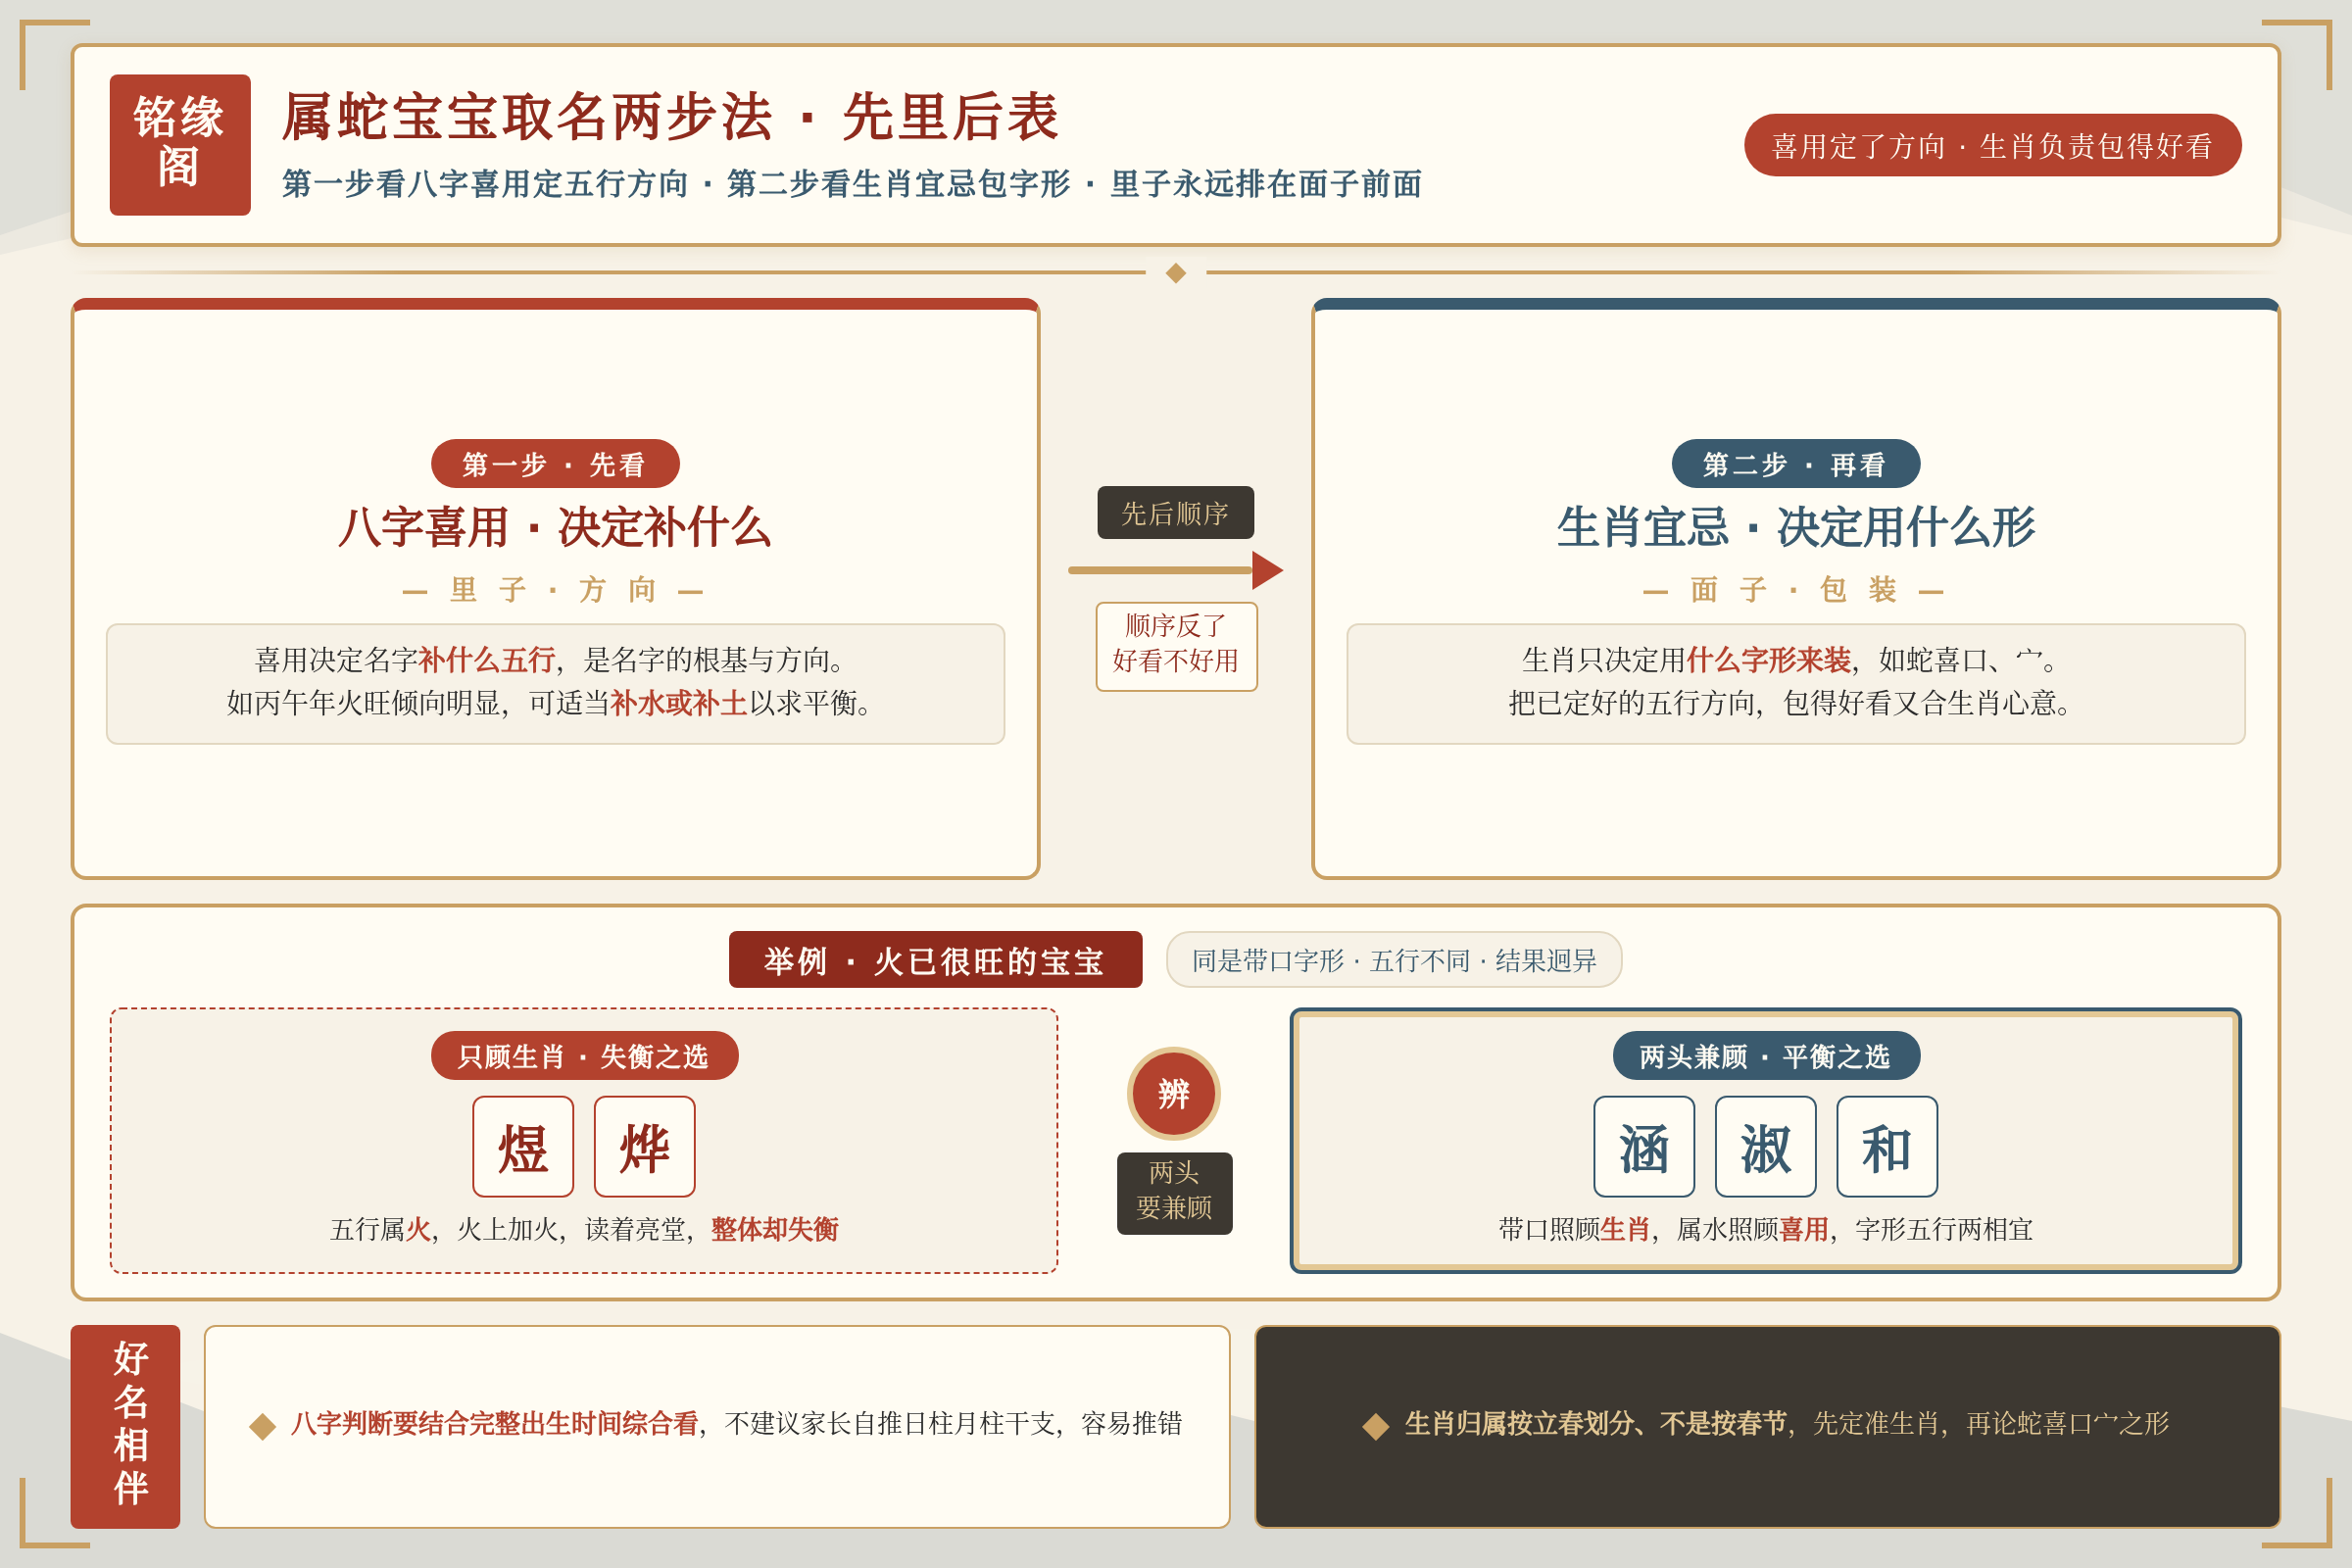2352x1568 pixels.
Task: Click the red arrowhead between the two steps
Action: tap(1267, 570)
